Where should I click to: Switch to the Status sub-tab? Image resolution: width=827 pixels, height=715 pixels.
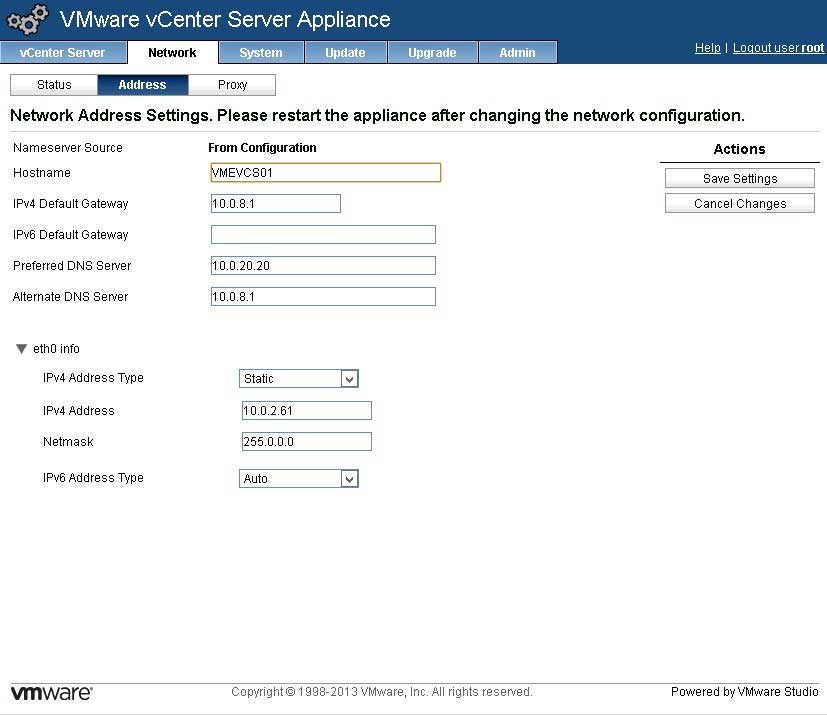tap(54, 85)
